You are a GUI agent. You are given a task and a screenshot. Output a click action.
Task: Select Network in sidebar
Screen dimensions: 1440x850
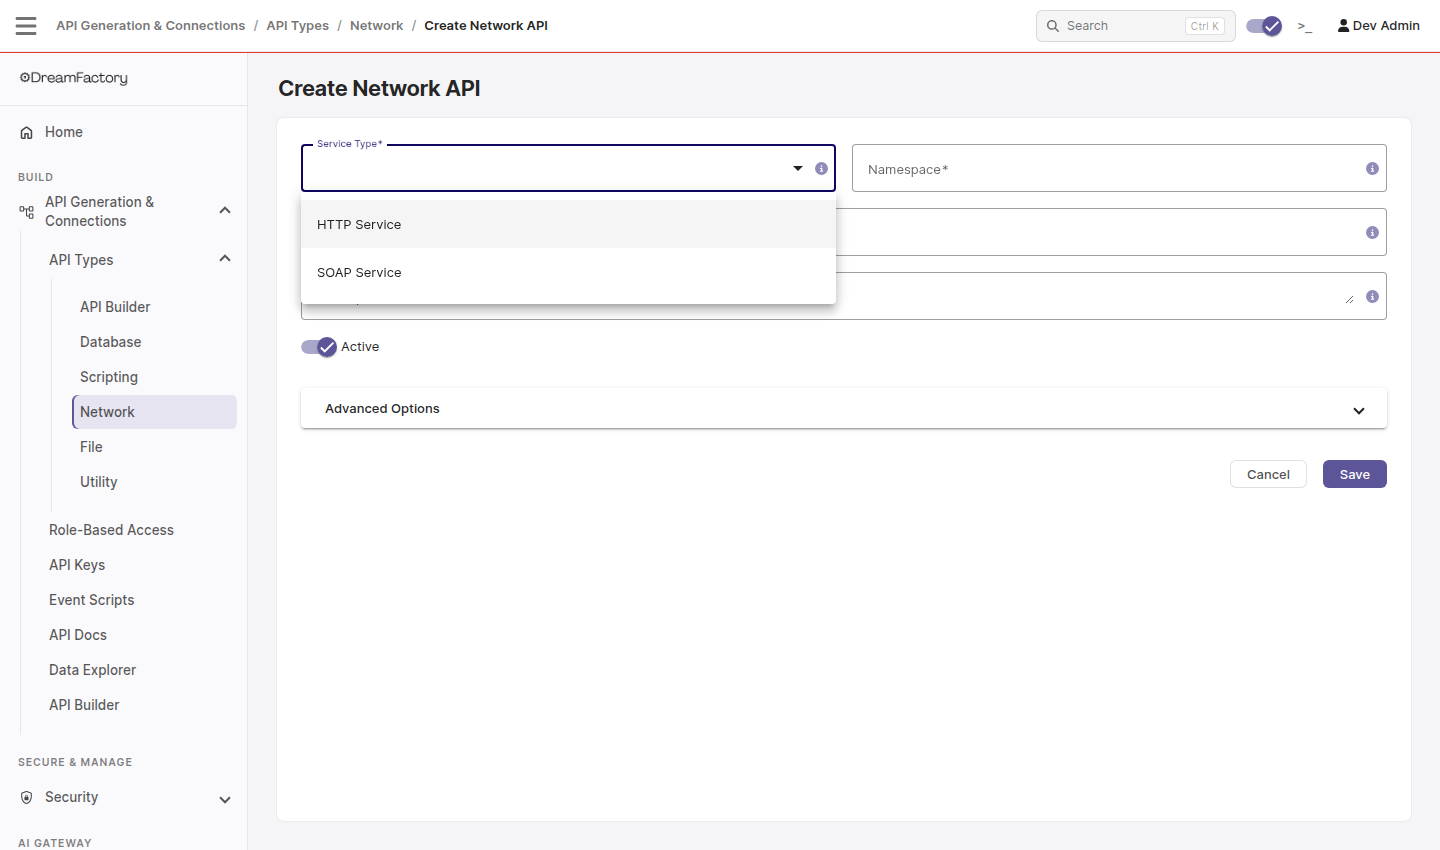[154, 412]
